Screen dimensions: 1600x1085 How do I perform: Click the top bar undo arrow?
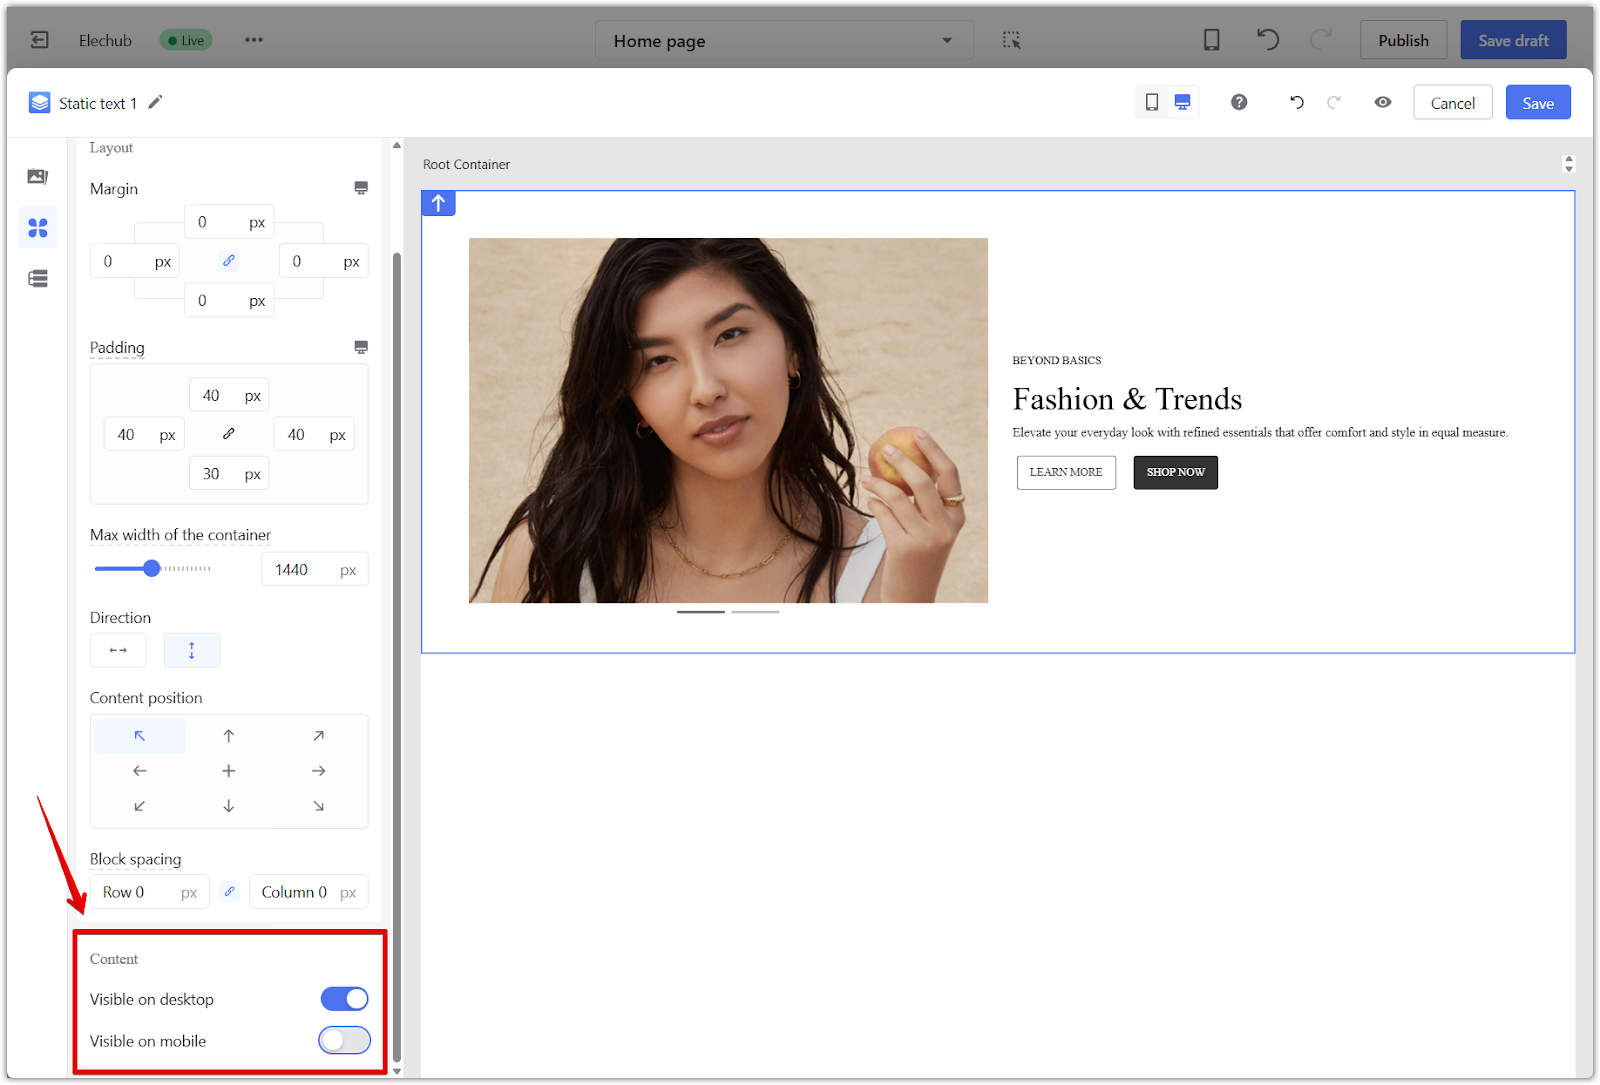(x=1268, y=40)
